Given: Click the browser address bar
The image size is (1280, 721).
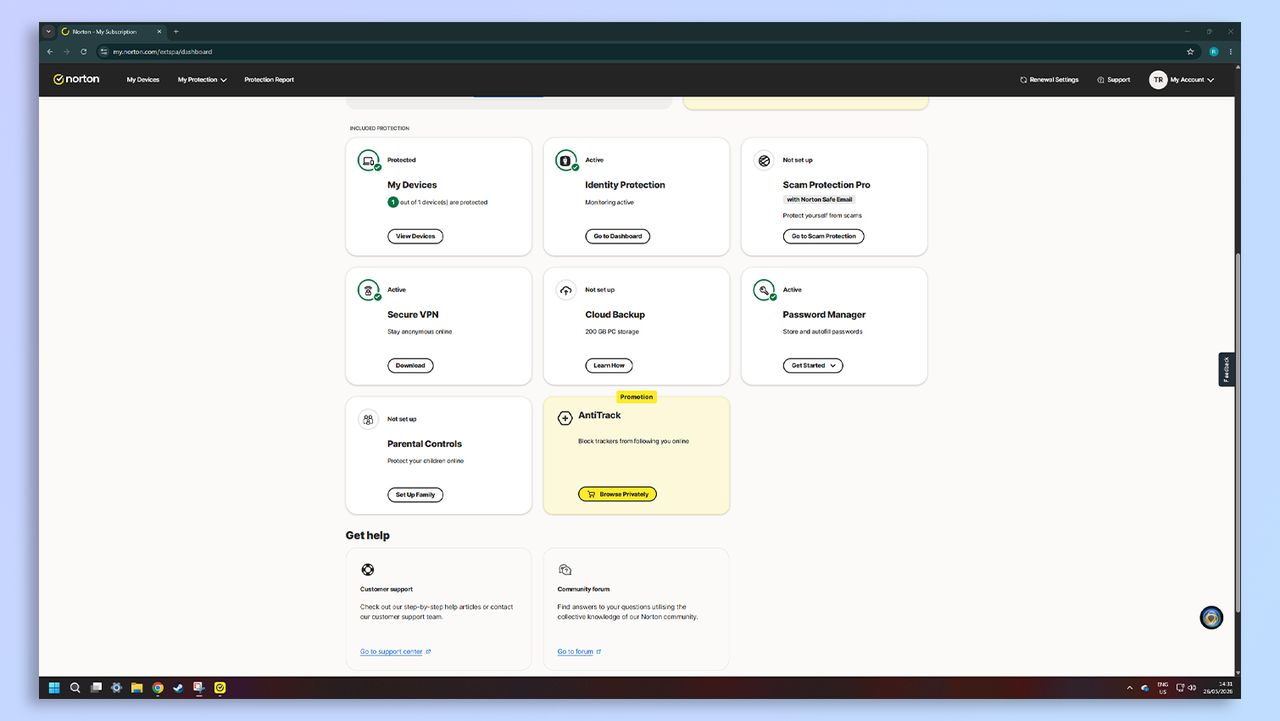Looking at the screenshot, I should (640, 51).
